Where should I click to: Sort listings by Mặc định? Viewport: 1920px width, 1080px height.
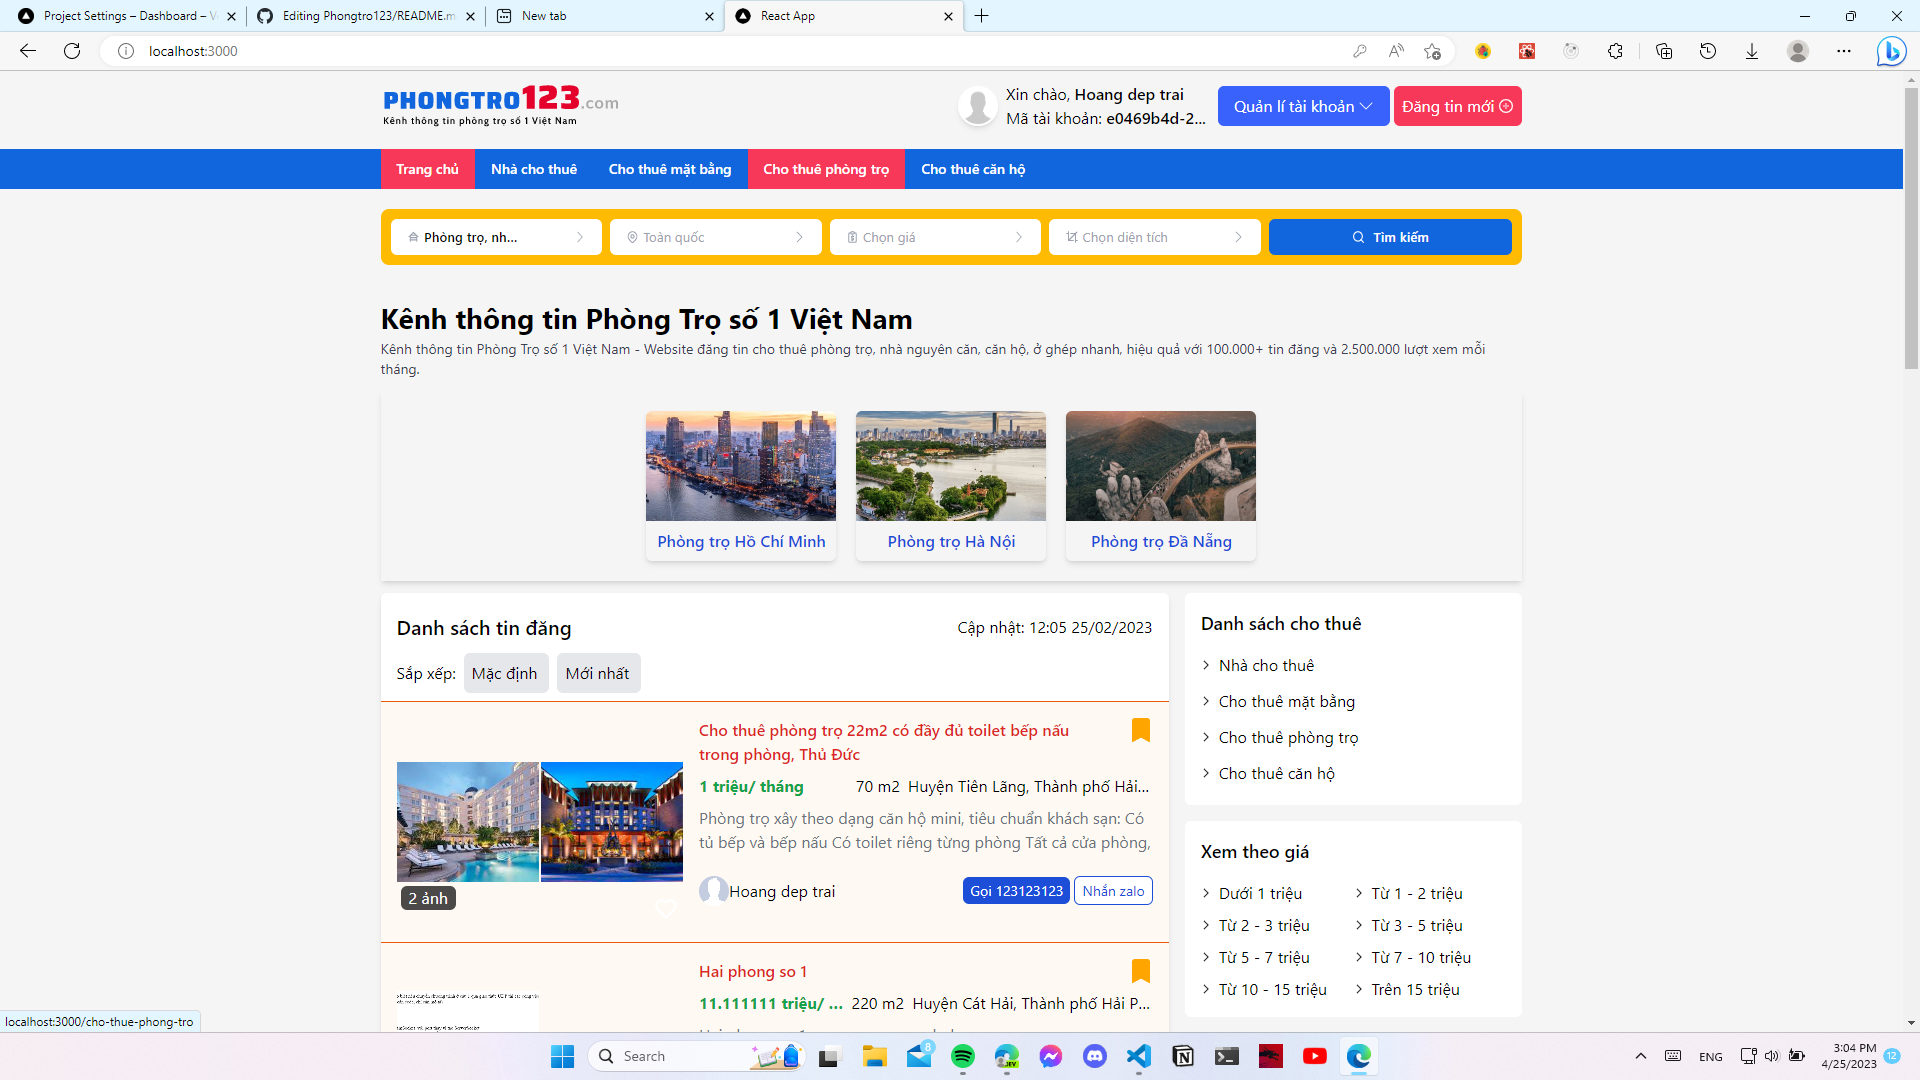[x=505, y=673]
